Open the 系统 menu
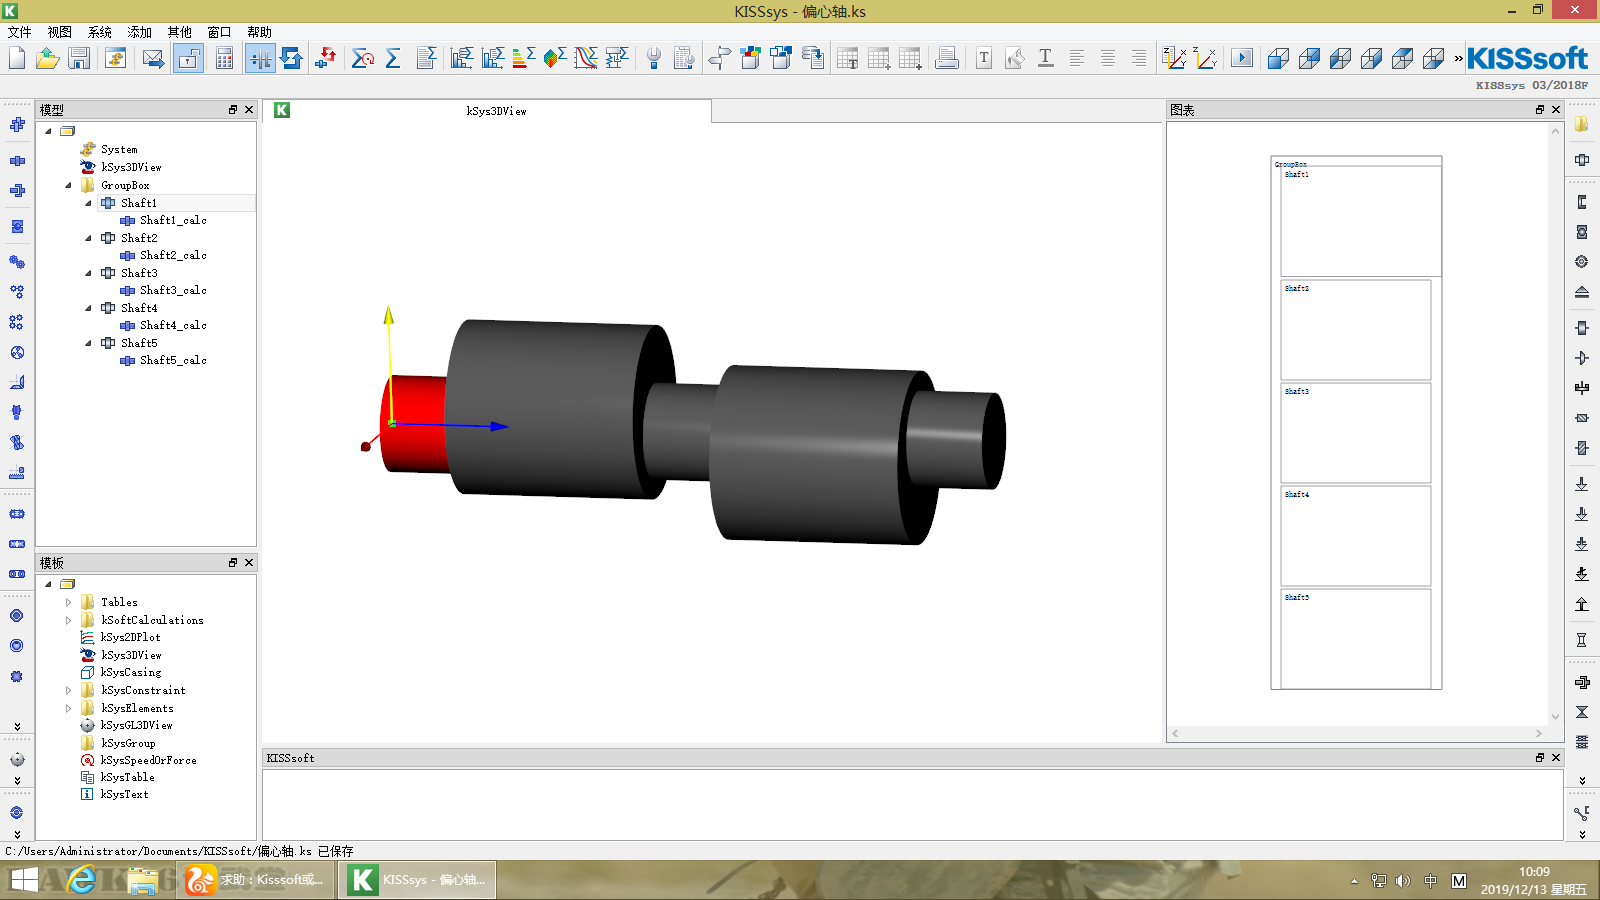 [x=100, y=32]
